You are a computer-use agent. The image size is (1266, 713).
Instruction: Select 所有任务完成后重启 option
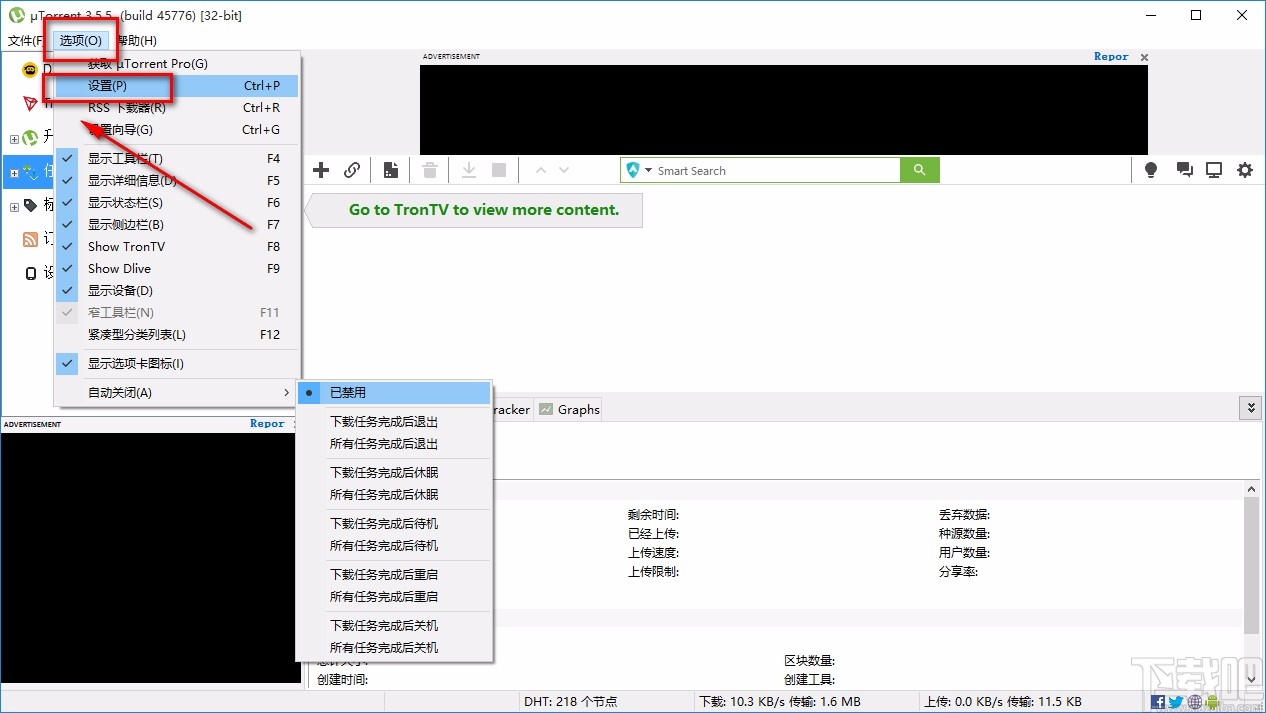[394, 596]
